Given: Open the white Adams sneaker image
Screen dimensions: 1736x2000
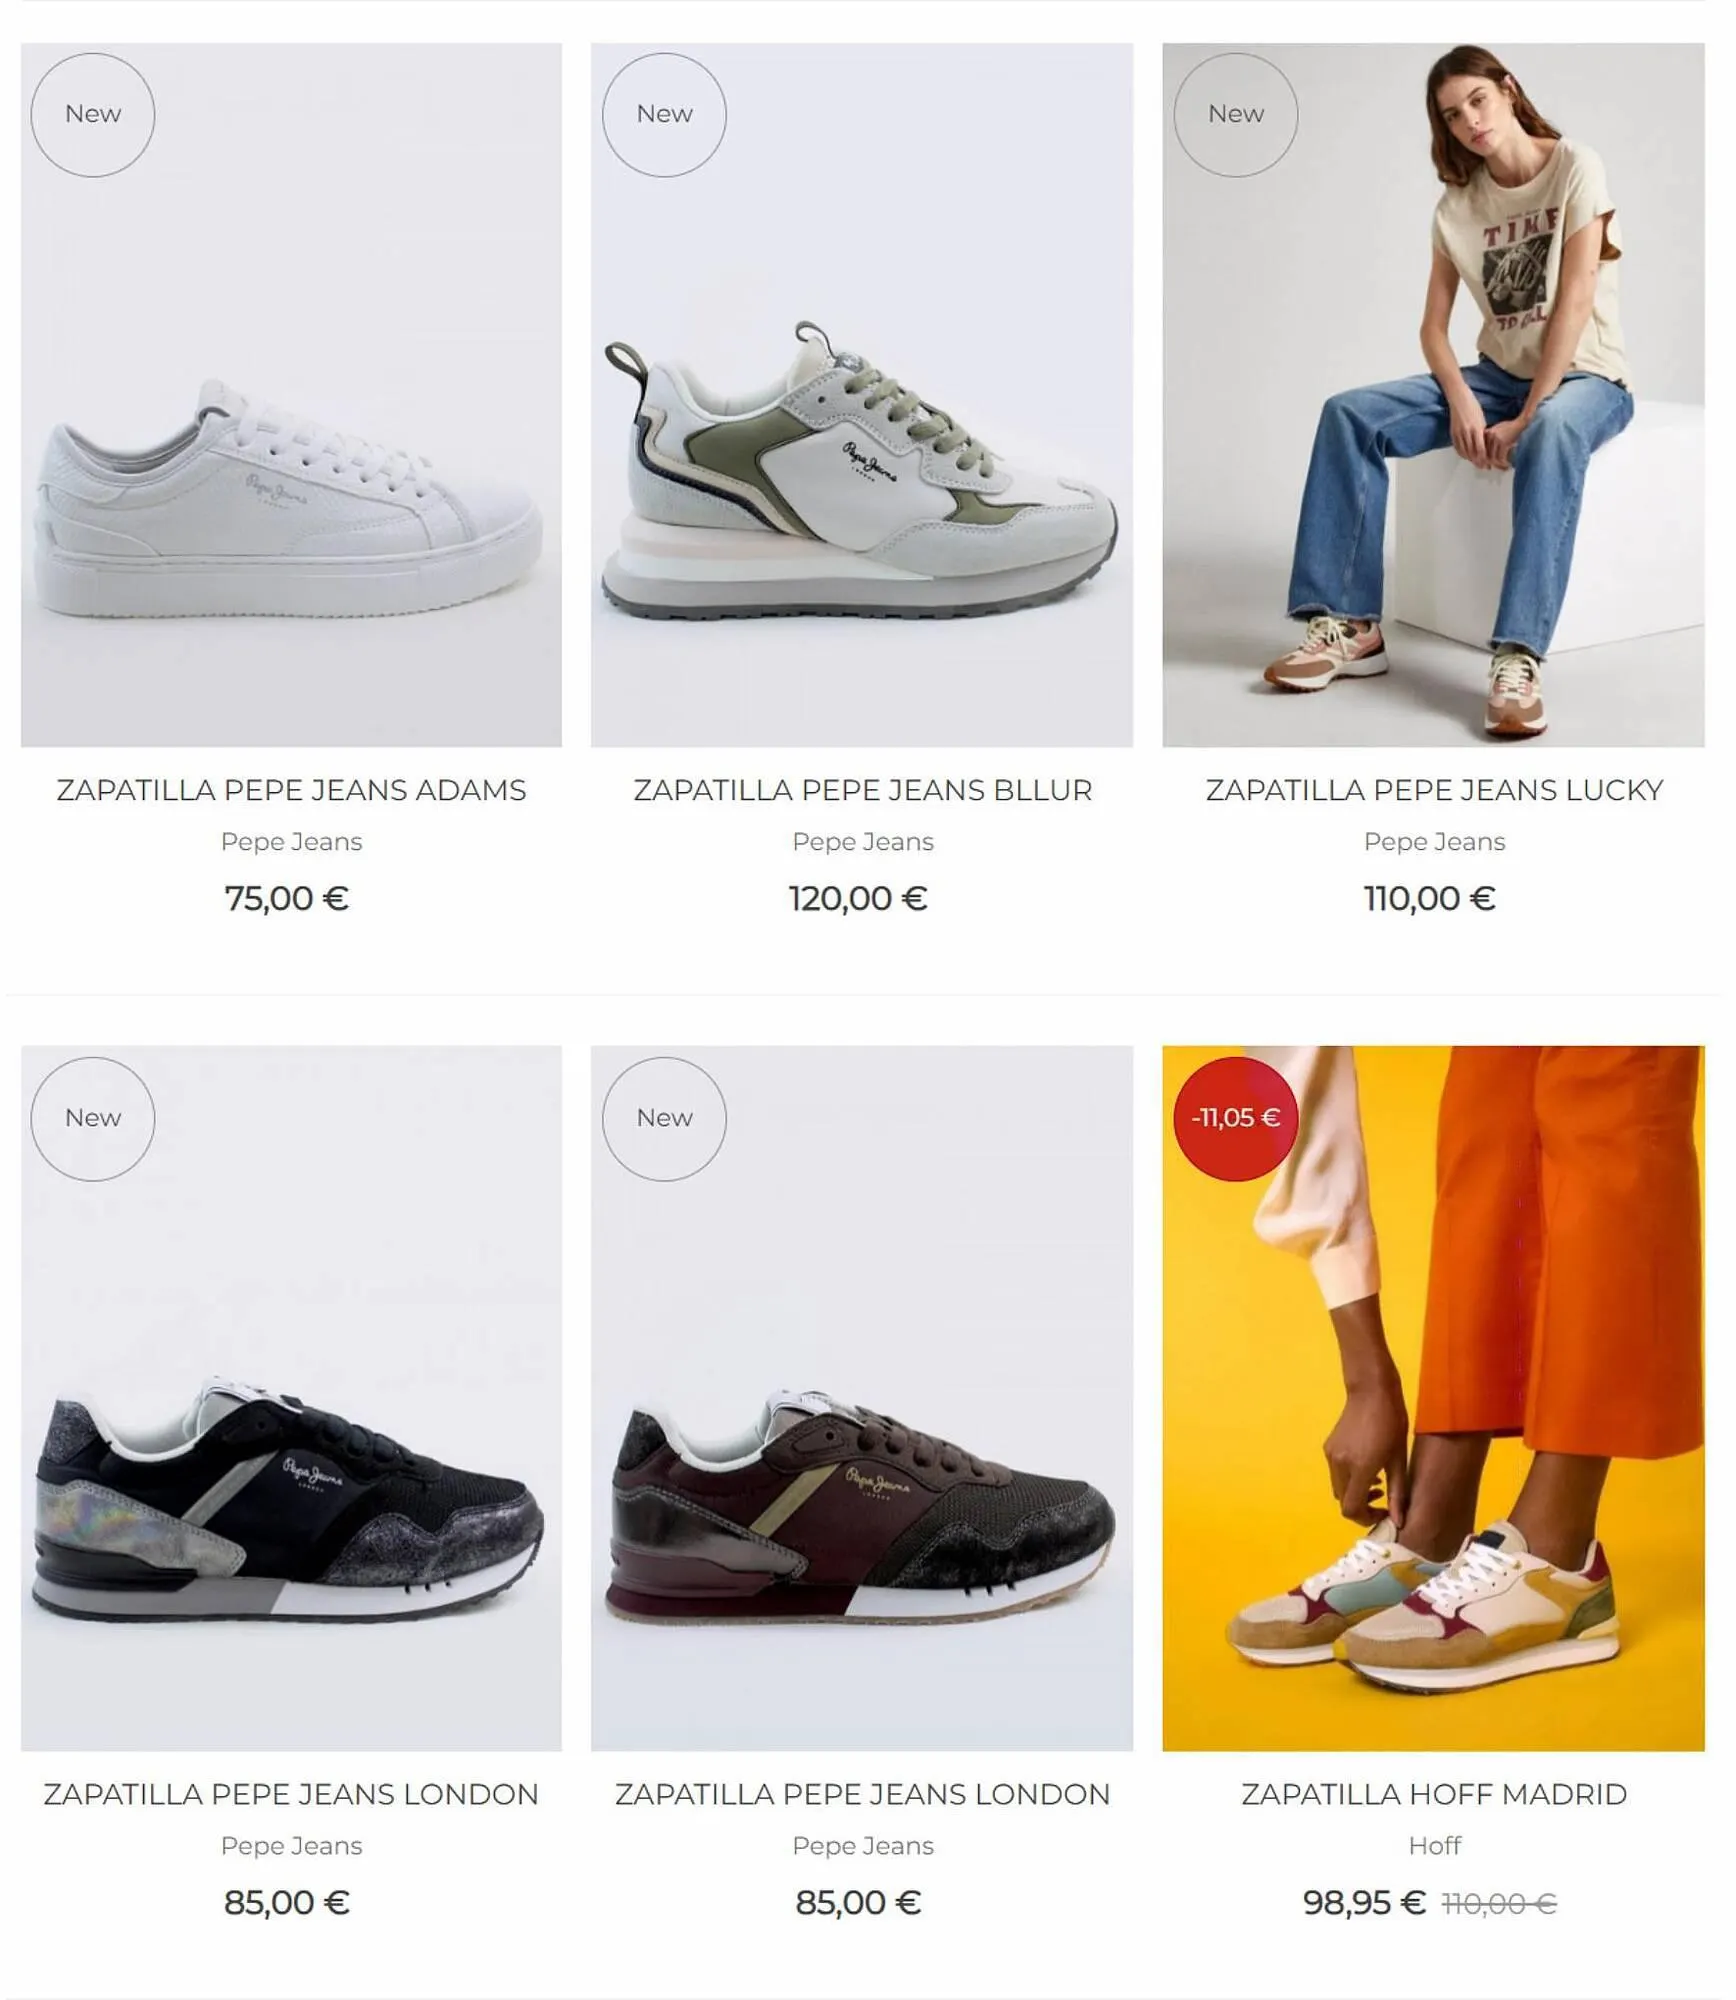Looking at the screenshot, I should (x=291, y=395).
